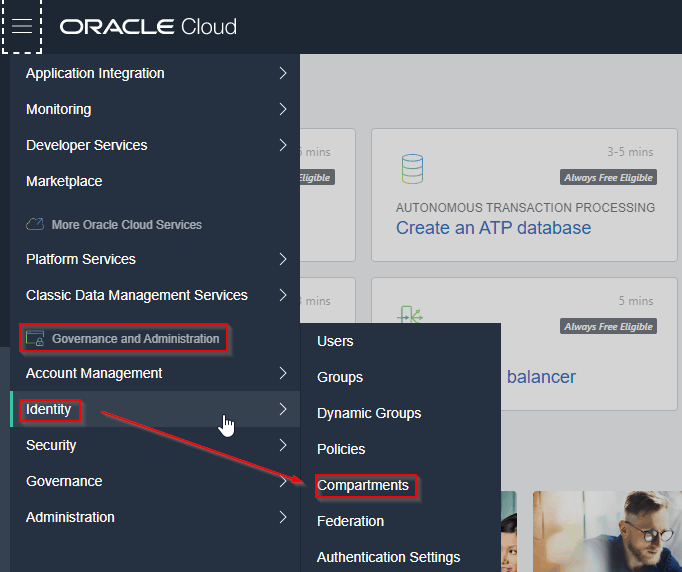Click the Governance and Administration section icon
Screen dimensions: 682x572
36,339
